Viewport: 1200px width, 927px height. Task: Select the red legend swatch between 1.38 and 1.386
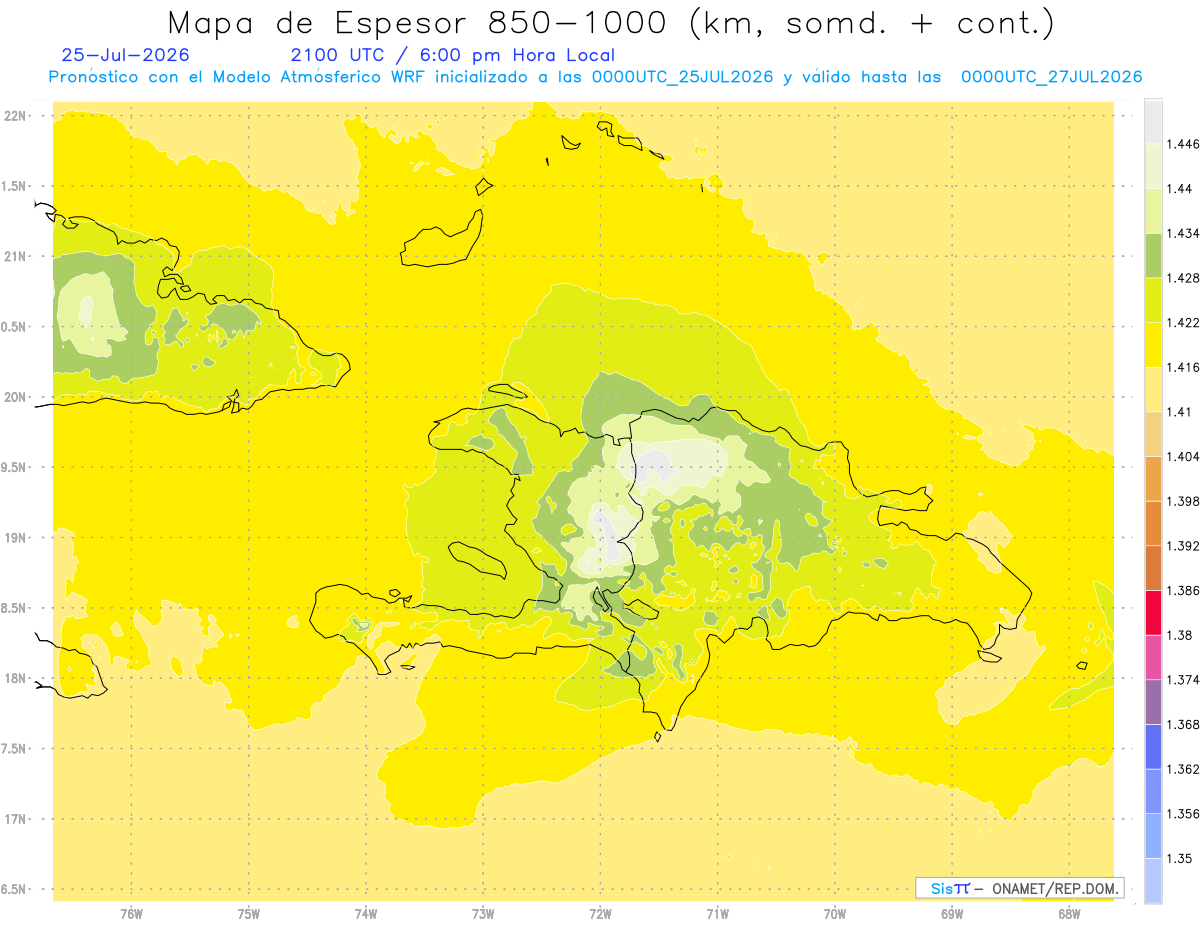pos(1153,612)
